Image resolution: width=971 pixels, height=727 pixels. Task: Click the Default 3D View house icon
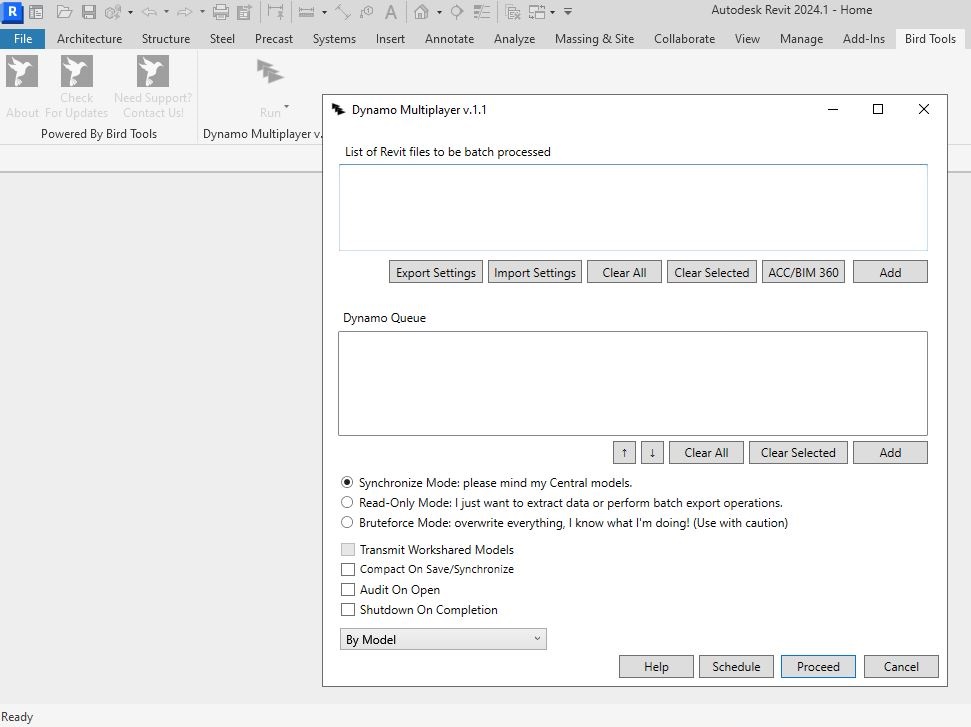click(x=422, y=12)
